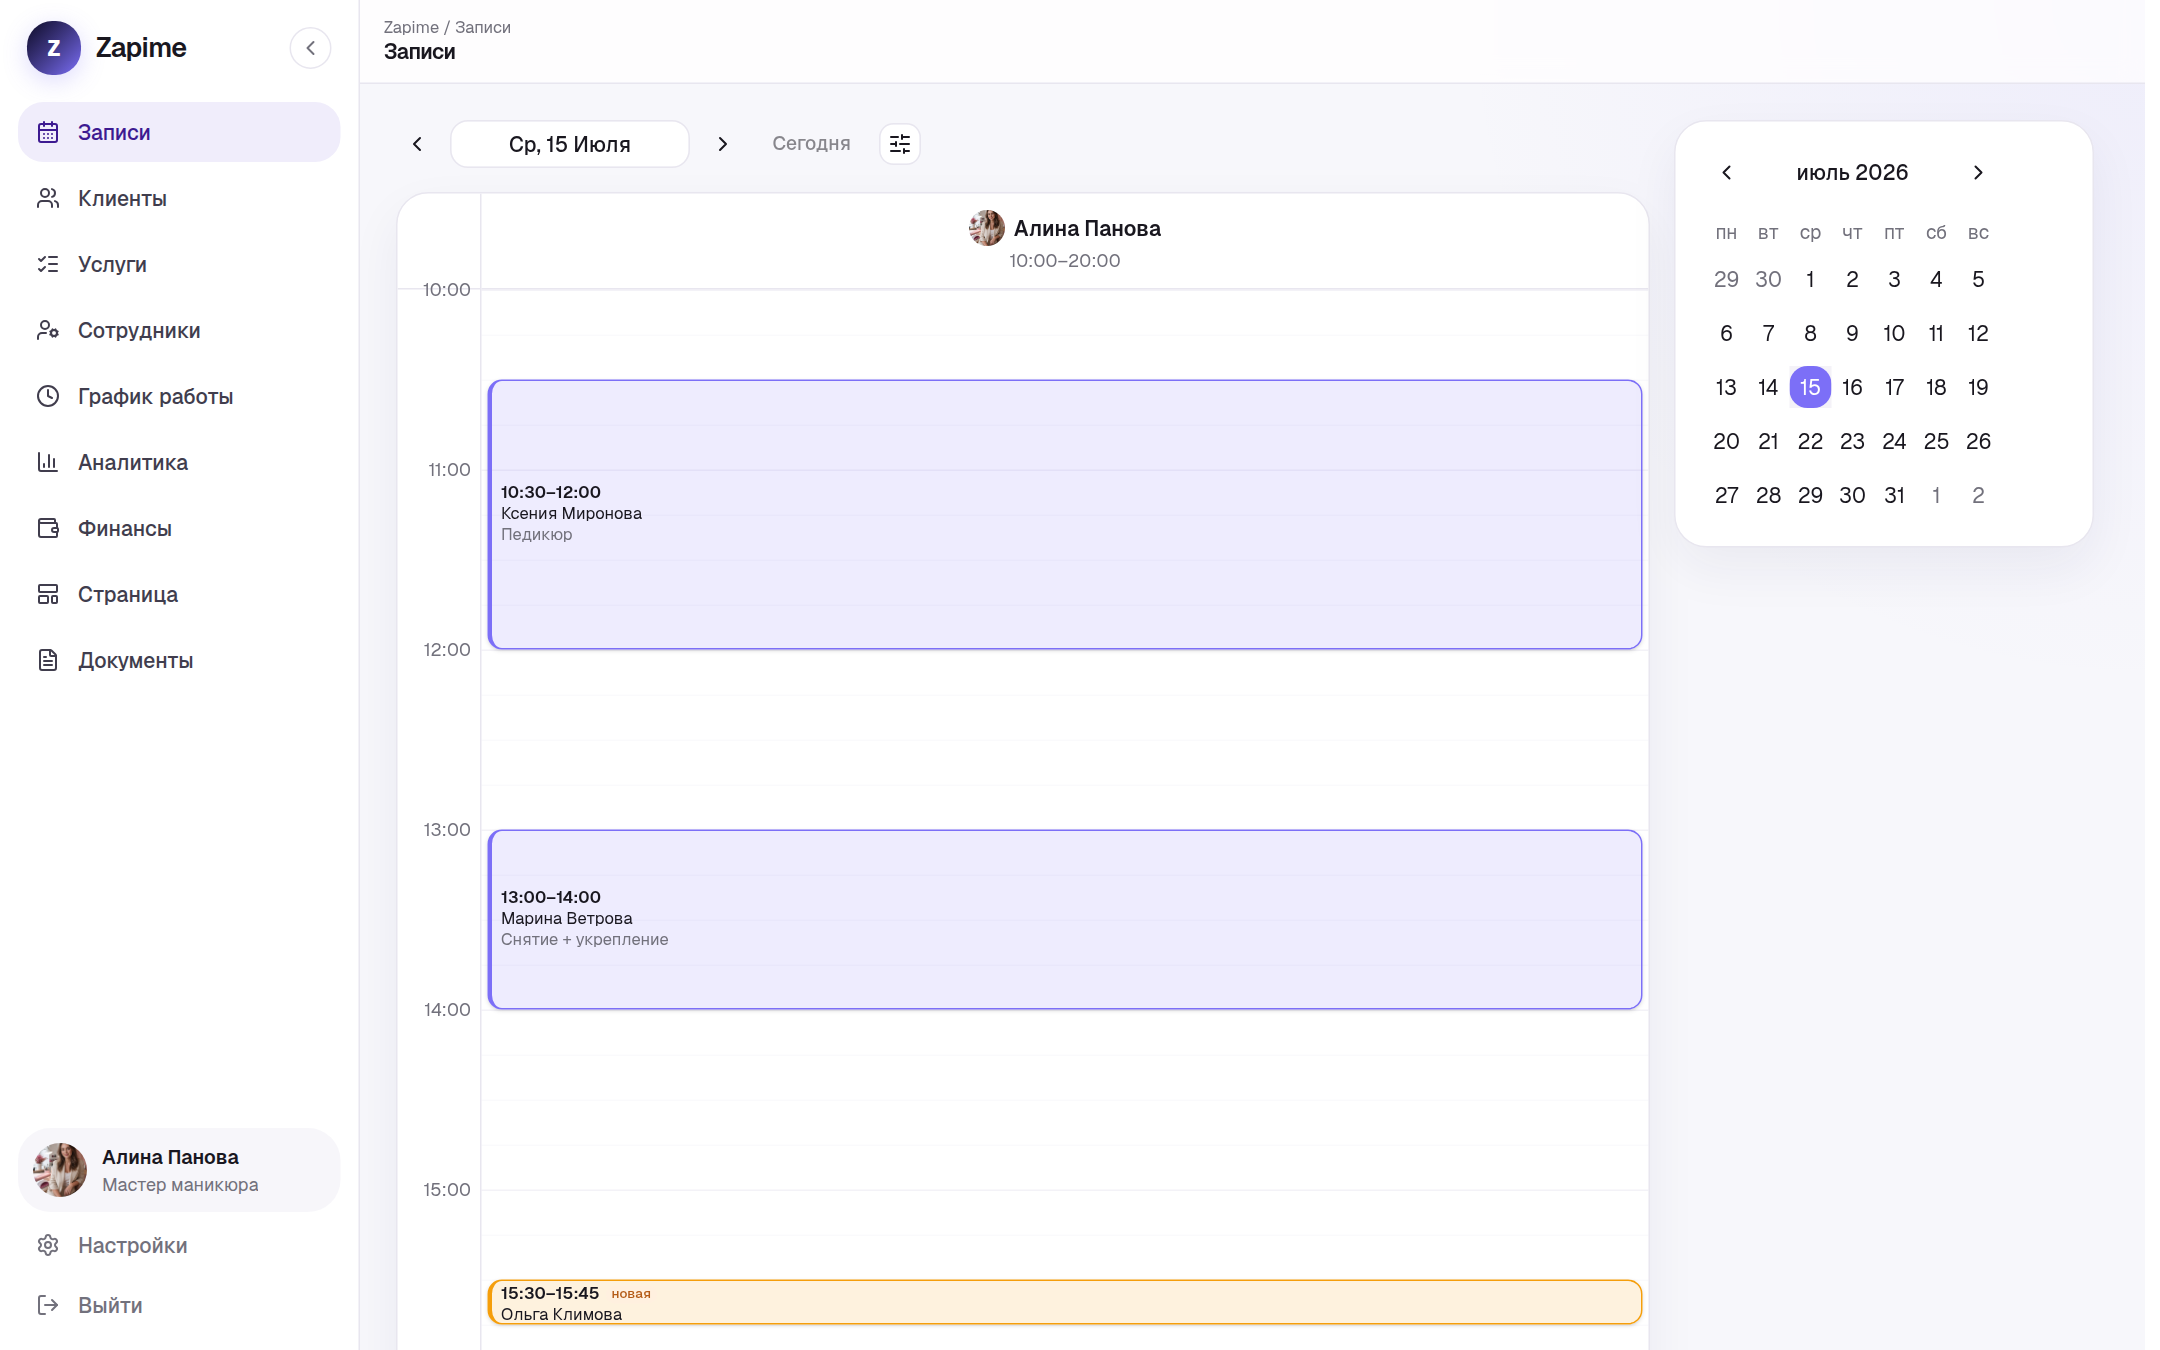
Task: Collapse the sidebar with the chevron button
Action: pos(310,48)
